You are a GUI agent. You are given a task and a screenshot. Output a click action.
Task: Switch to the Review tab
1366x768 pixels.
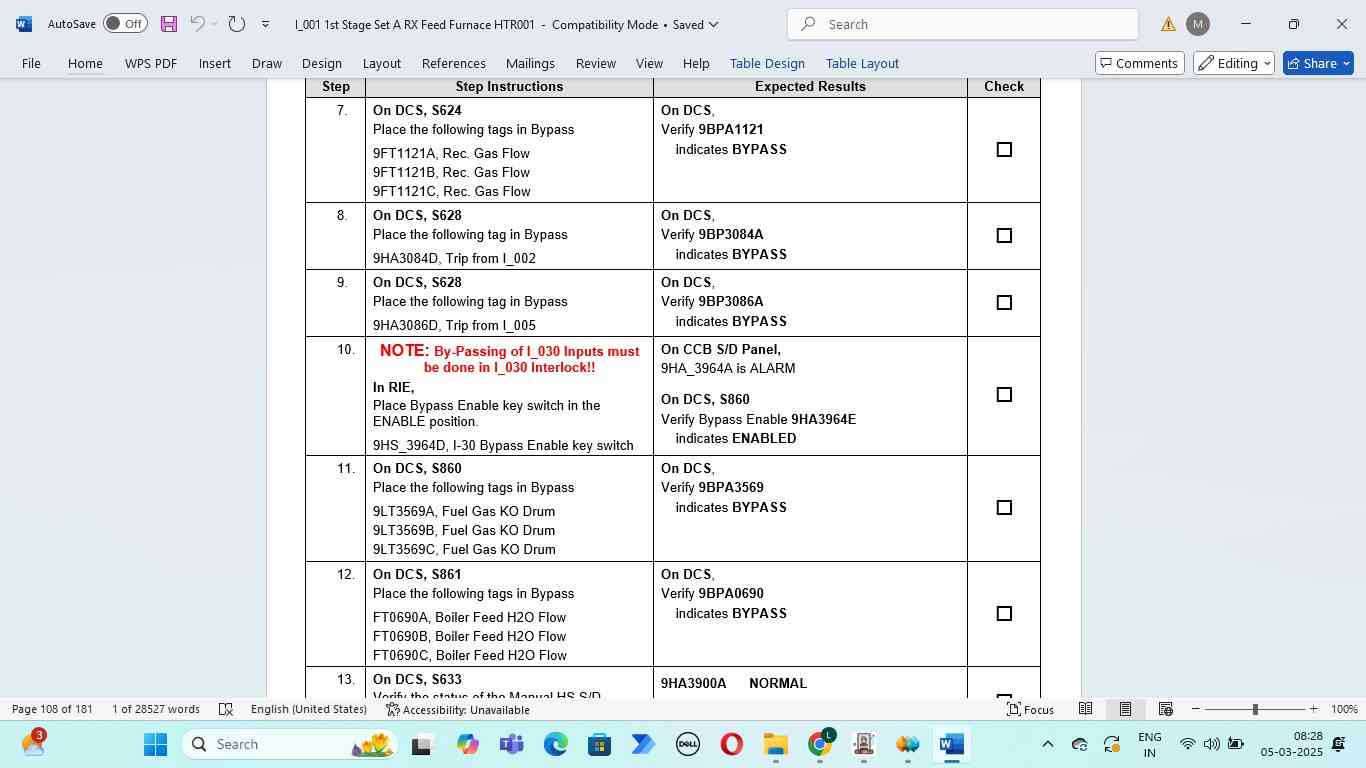596,63
